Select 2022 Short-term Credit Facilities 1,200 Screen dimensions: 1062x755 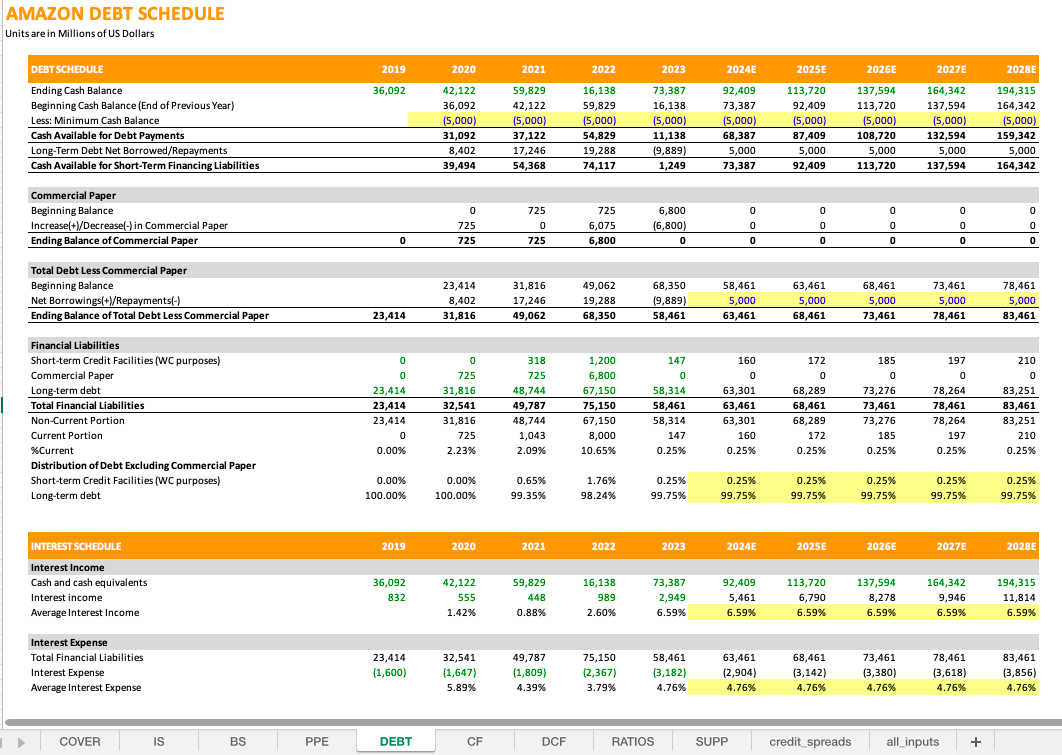pos(601,360)
